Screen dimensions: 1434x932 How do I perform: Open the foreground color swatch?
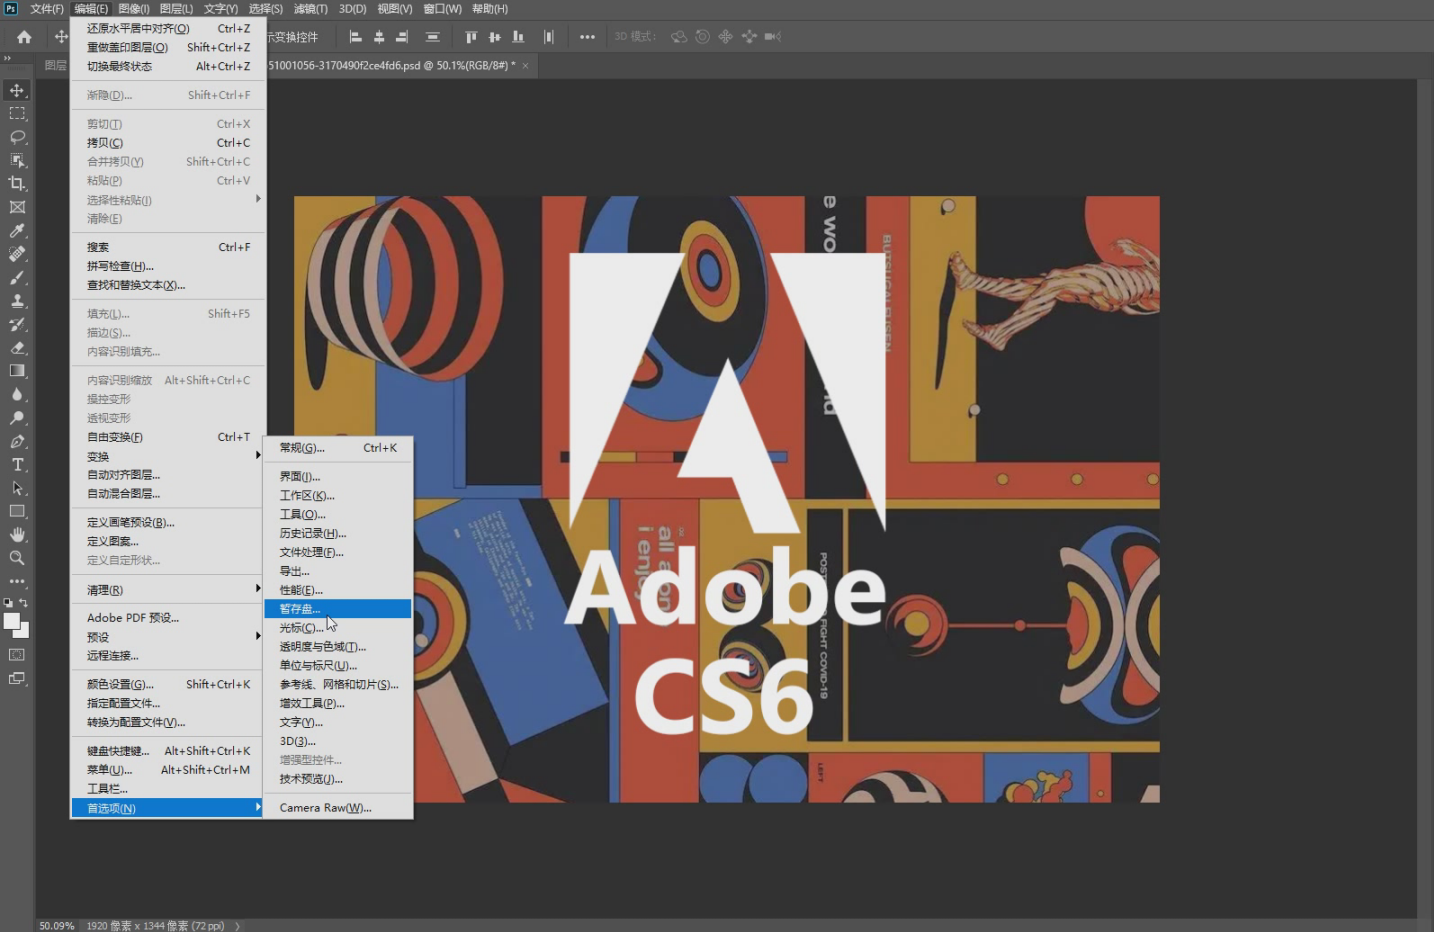pyautogui.click(x=12, y=621)
